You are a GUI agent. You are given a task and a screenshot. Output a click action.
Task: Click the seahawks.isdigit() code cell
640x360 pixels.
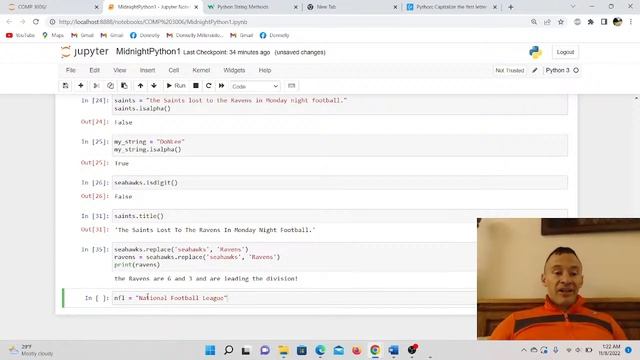[340, 182]
